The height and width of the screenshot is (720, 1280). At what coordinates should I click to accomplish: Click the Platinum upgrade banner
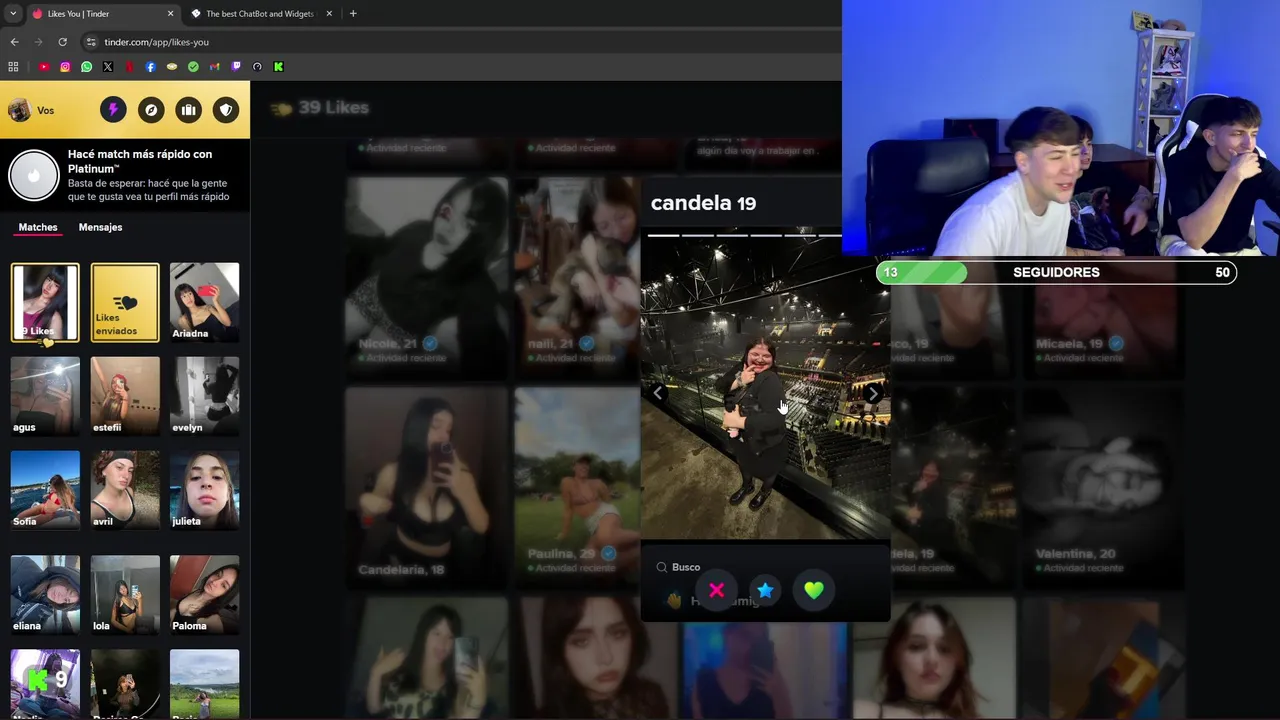pos(125,175)
